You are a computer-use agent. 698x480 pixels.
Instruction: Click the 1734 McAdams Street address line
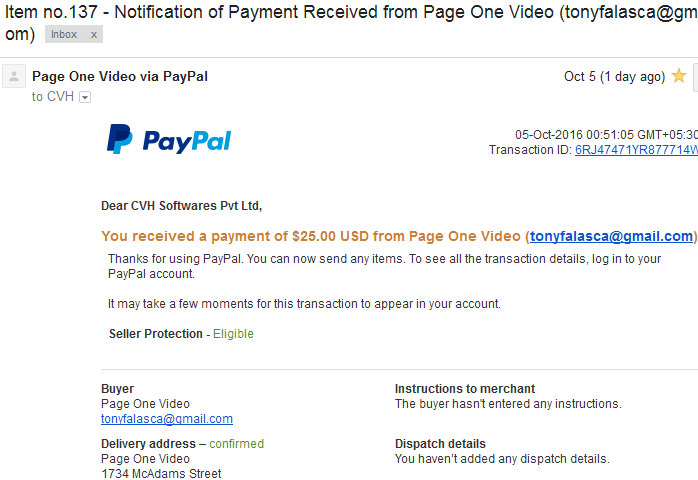(x=161, y=473)
